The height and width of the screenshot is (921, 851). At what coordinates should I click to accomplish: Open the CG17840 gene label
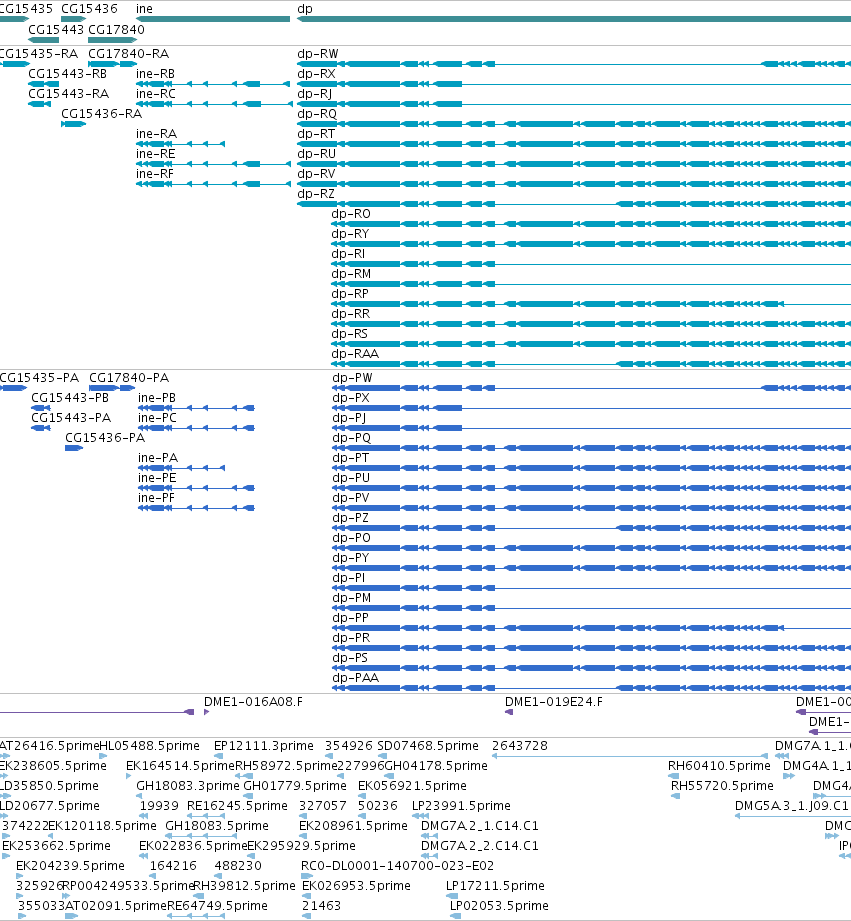[116, 29]
